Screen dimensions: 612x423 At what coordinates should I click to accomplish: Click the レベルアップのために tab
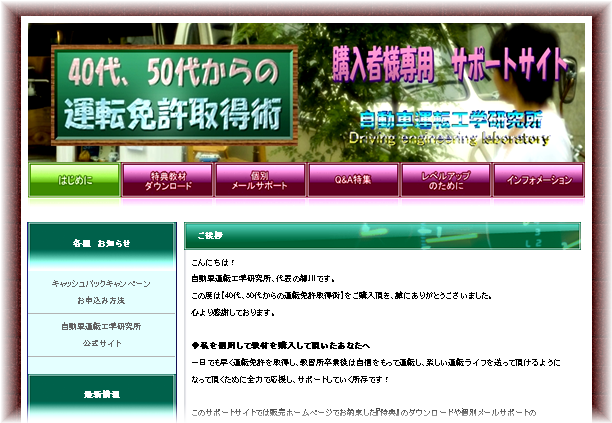tap(445, 180)
